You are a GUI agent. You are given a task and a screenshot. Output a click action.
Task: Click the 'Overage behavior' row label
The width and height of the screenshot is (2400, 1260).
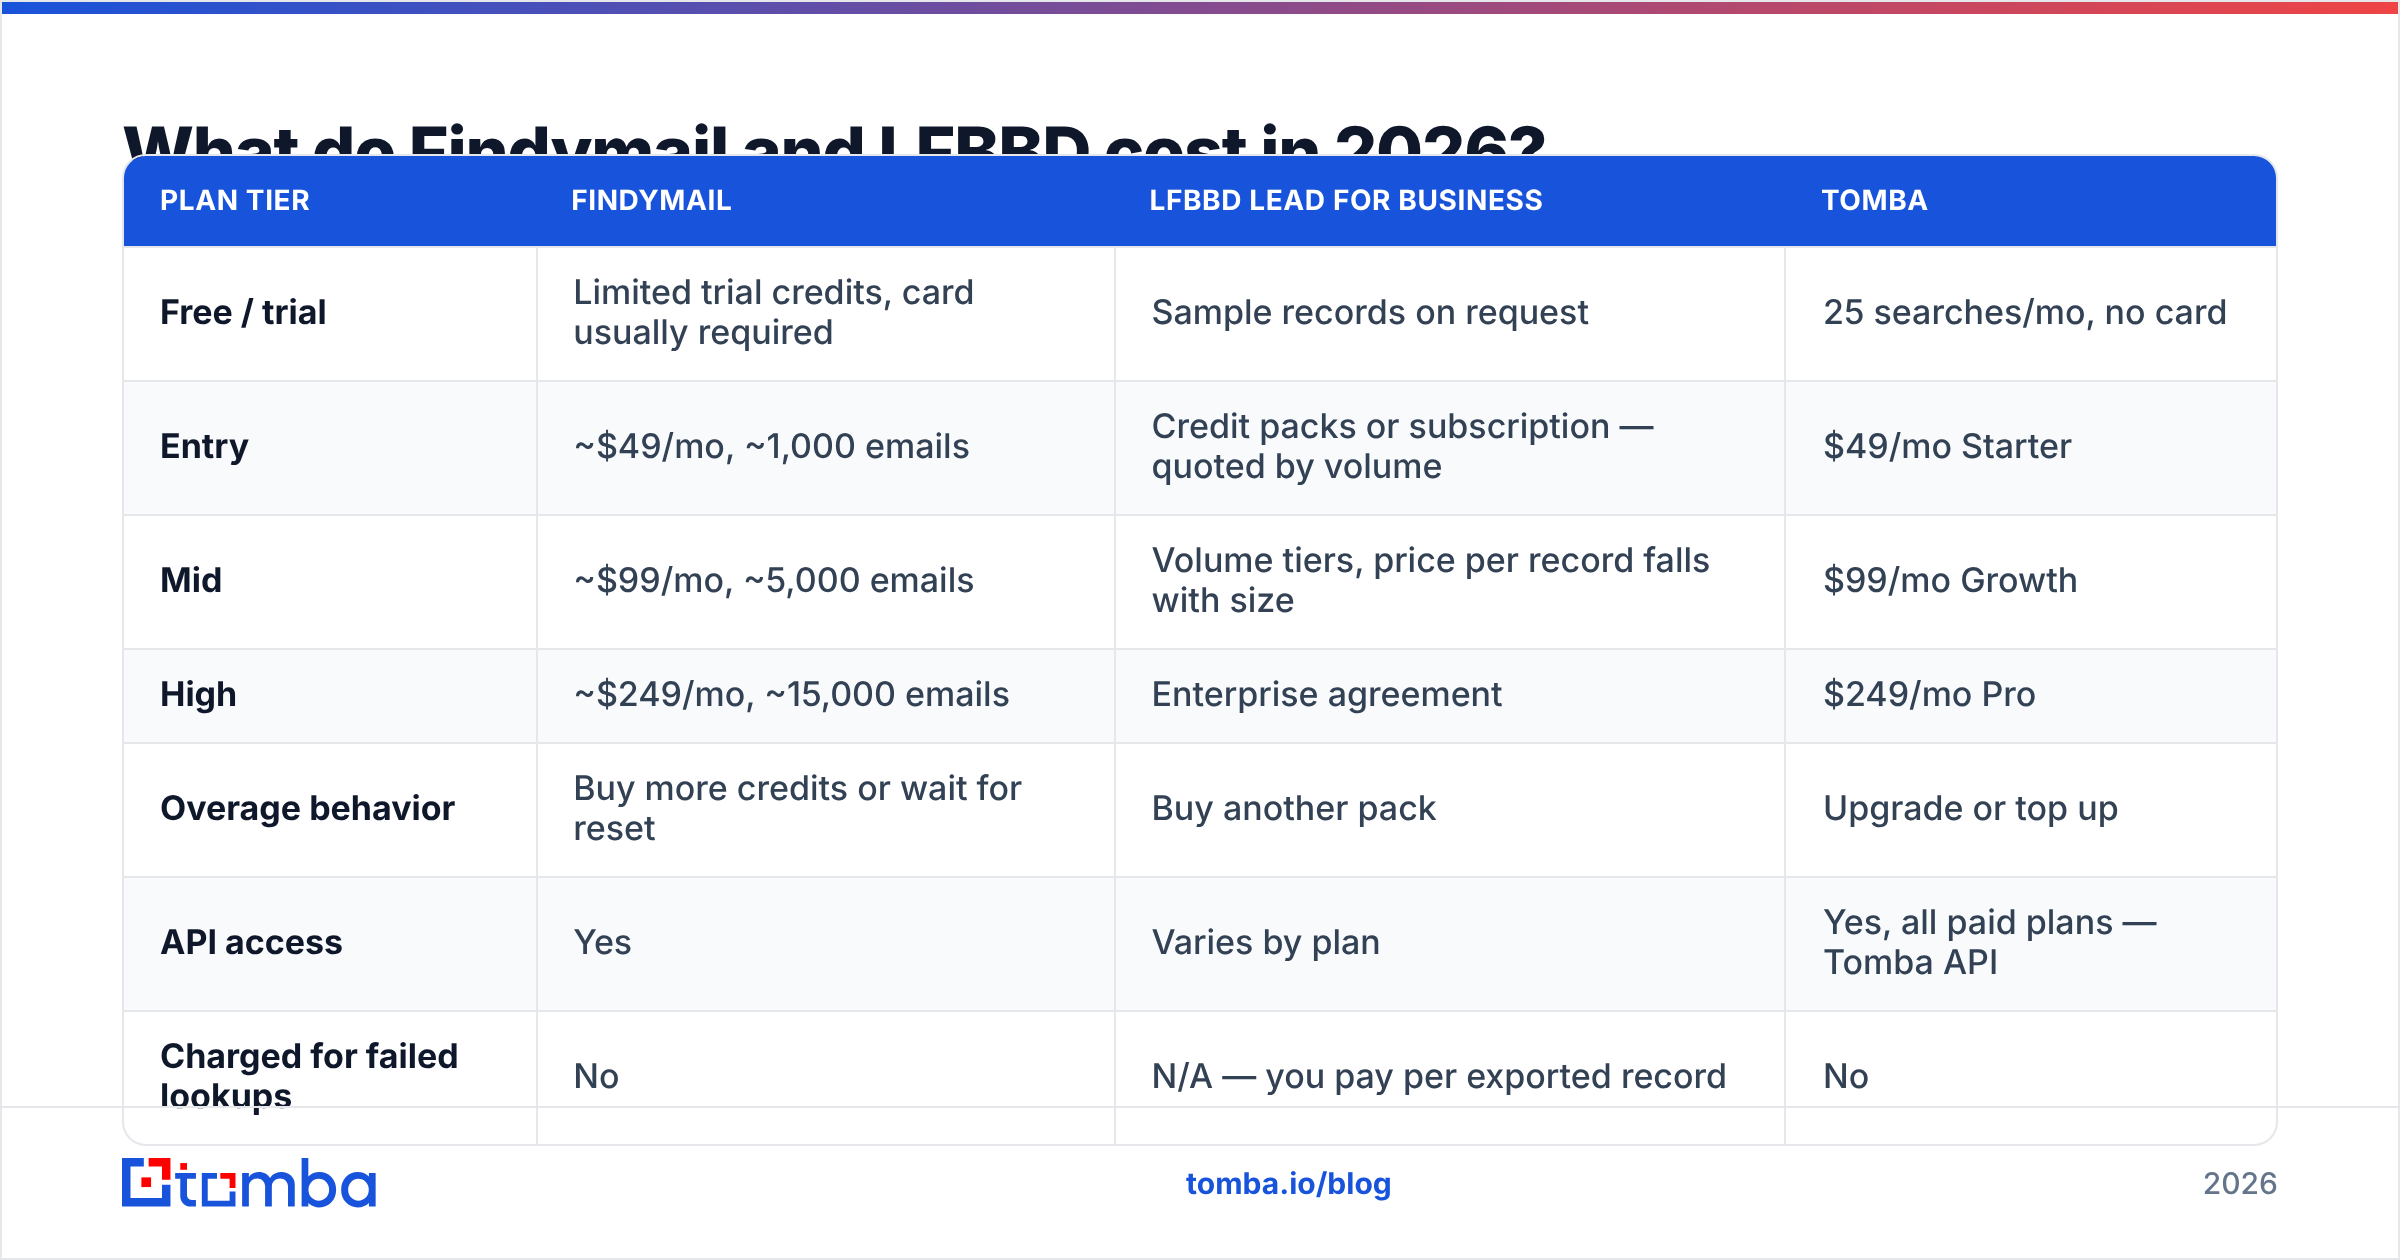[x=307, y=809]
